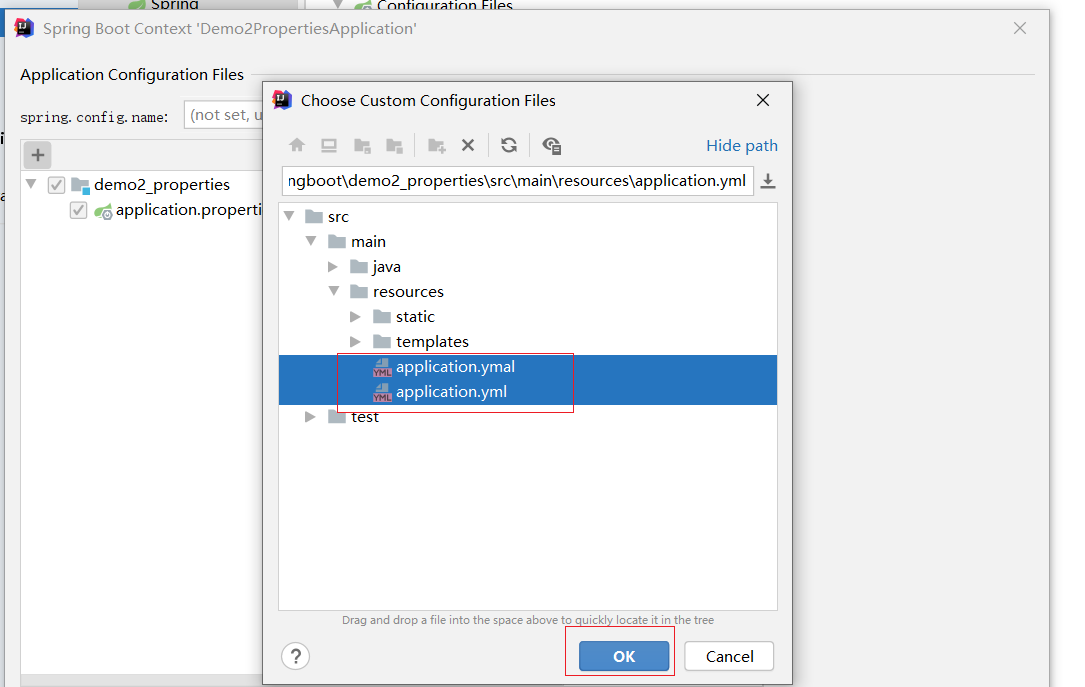Refresh the file tree
The width and height of the screenshot is (1085, 687).
509,145
